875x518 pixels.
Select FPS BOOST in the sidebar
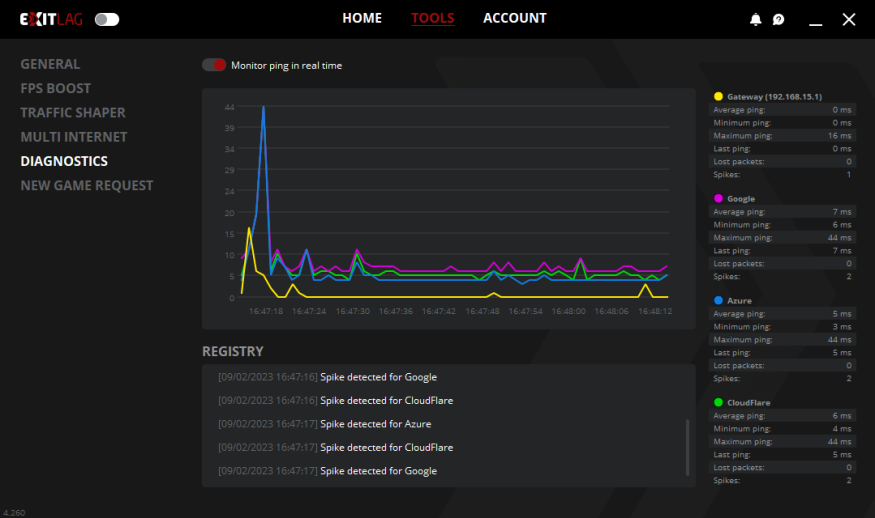point(56,88)
